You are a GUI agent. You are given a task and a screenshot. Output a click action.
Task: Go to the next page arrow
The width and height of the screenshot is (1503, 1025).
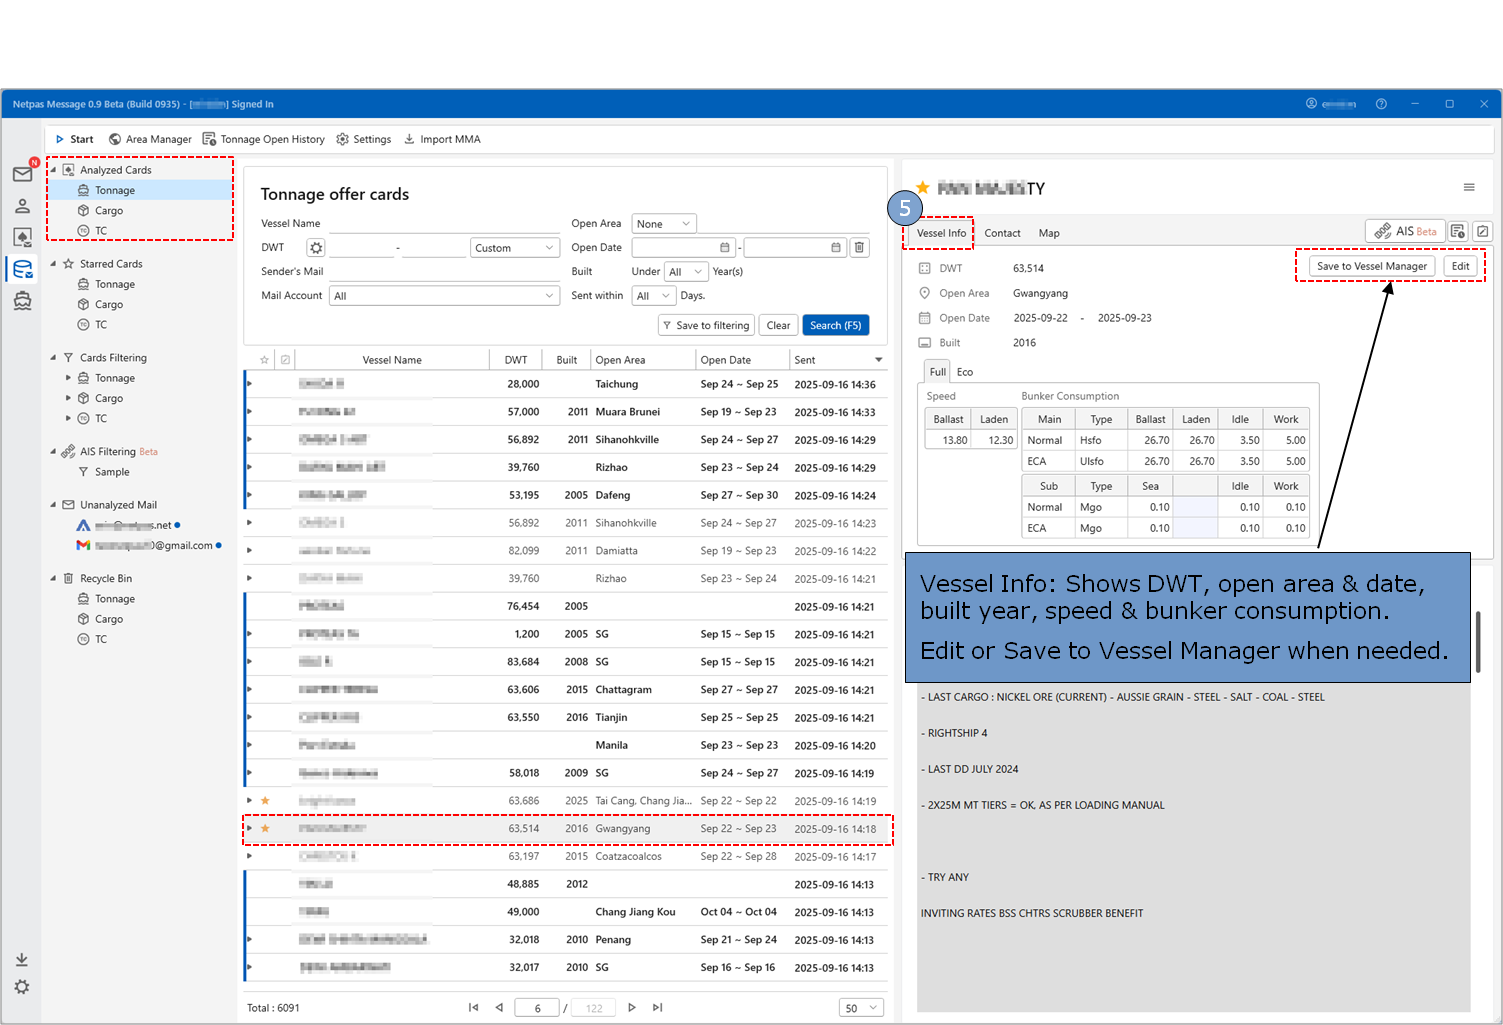point(631,1008)
